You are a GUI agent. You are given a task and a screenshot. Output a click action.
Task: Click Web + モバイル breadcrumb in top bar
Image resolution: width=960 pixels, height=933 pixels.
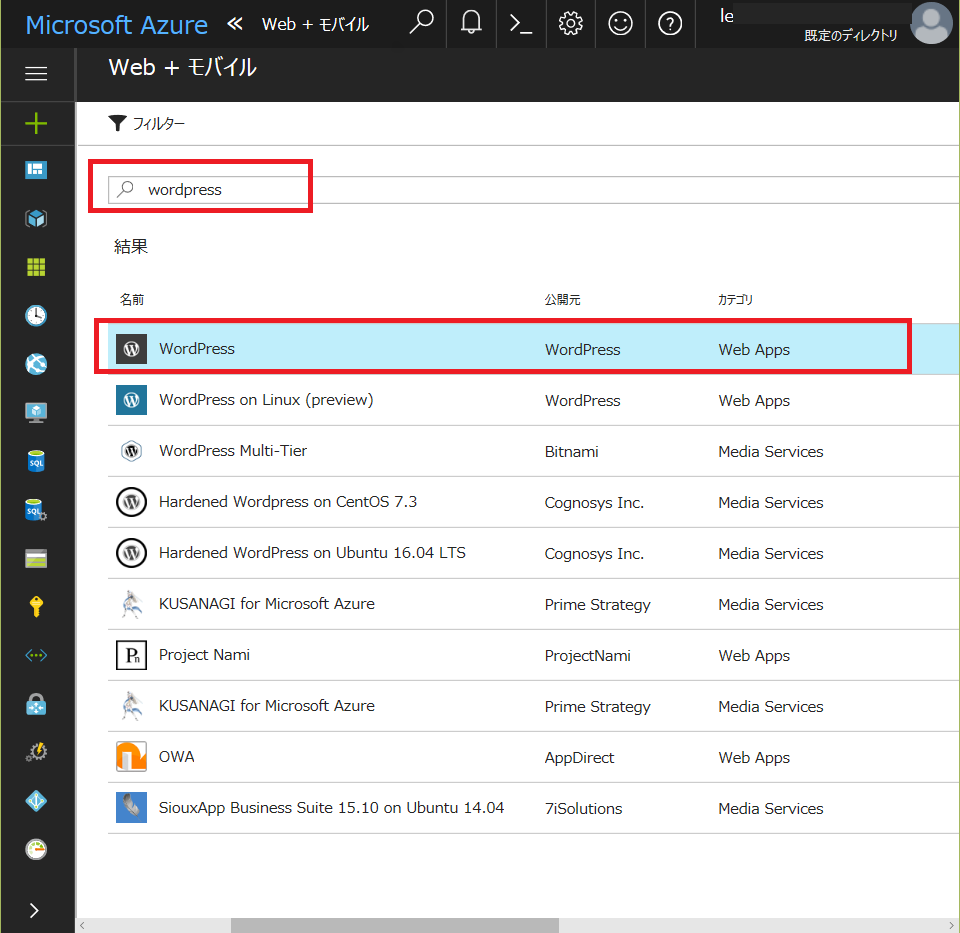coord(315,24)
